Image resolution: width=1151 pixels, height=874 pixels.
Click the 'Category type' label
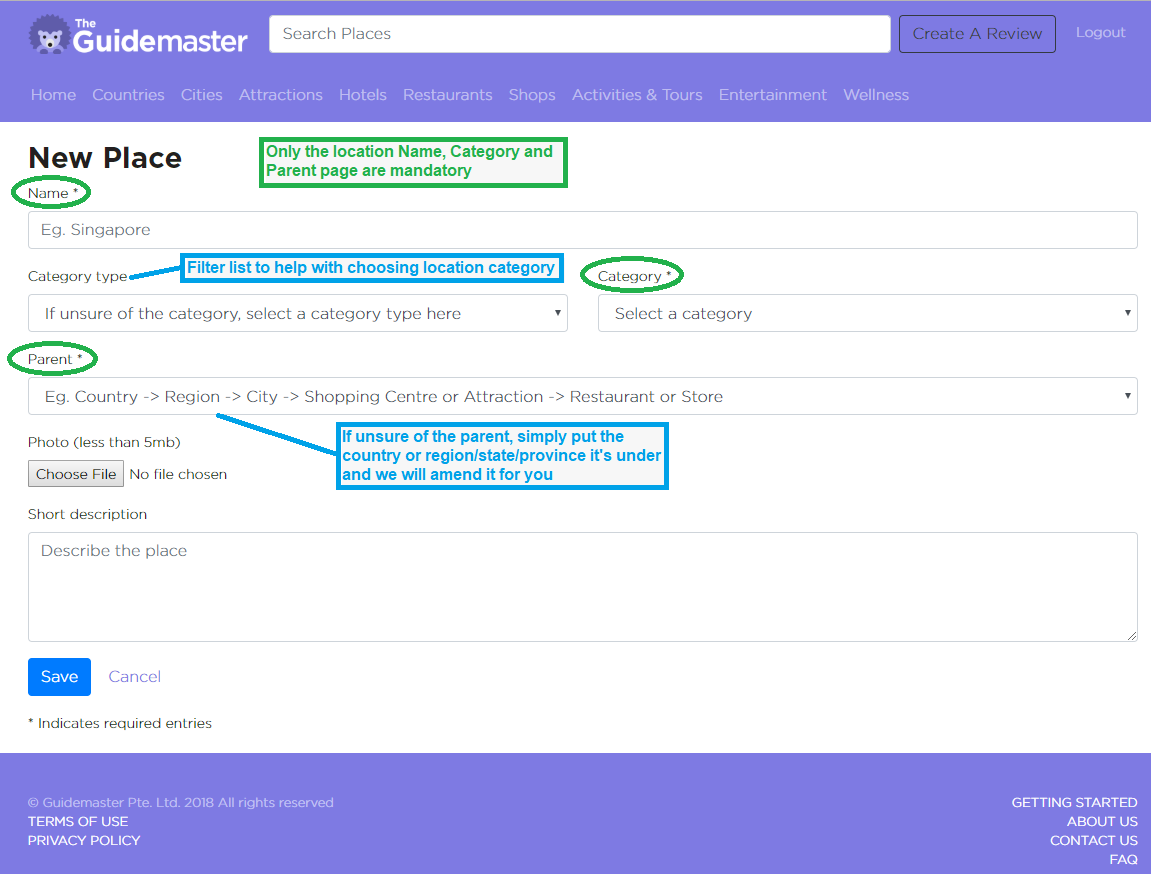pos(78,277)
